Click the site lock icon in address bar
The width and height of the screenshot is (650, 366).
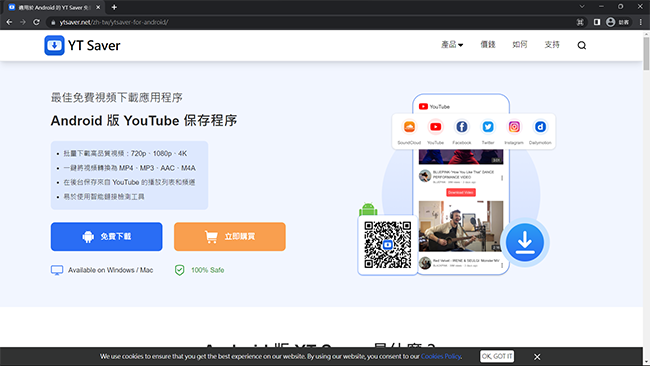[53, 22]
